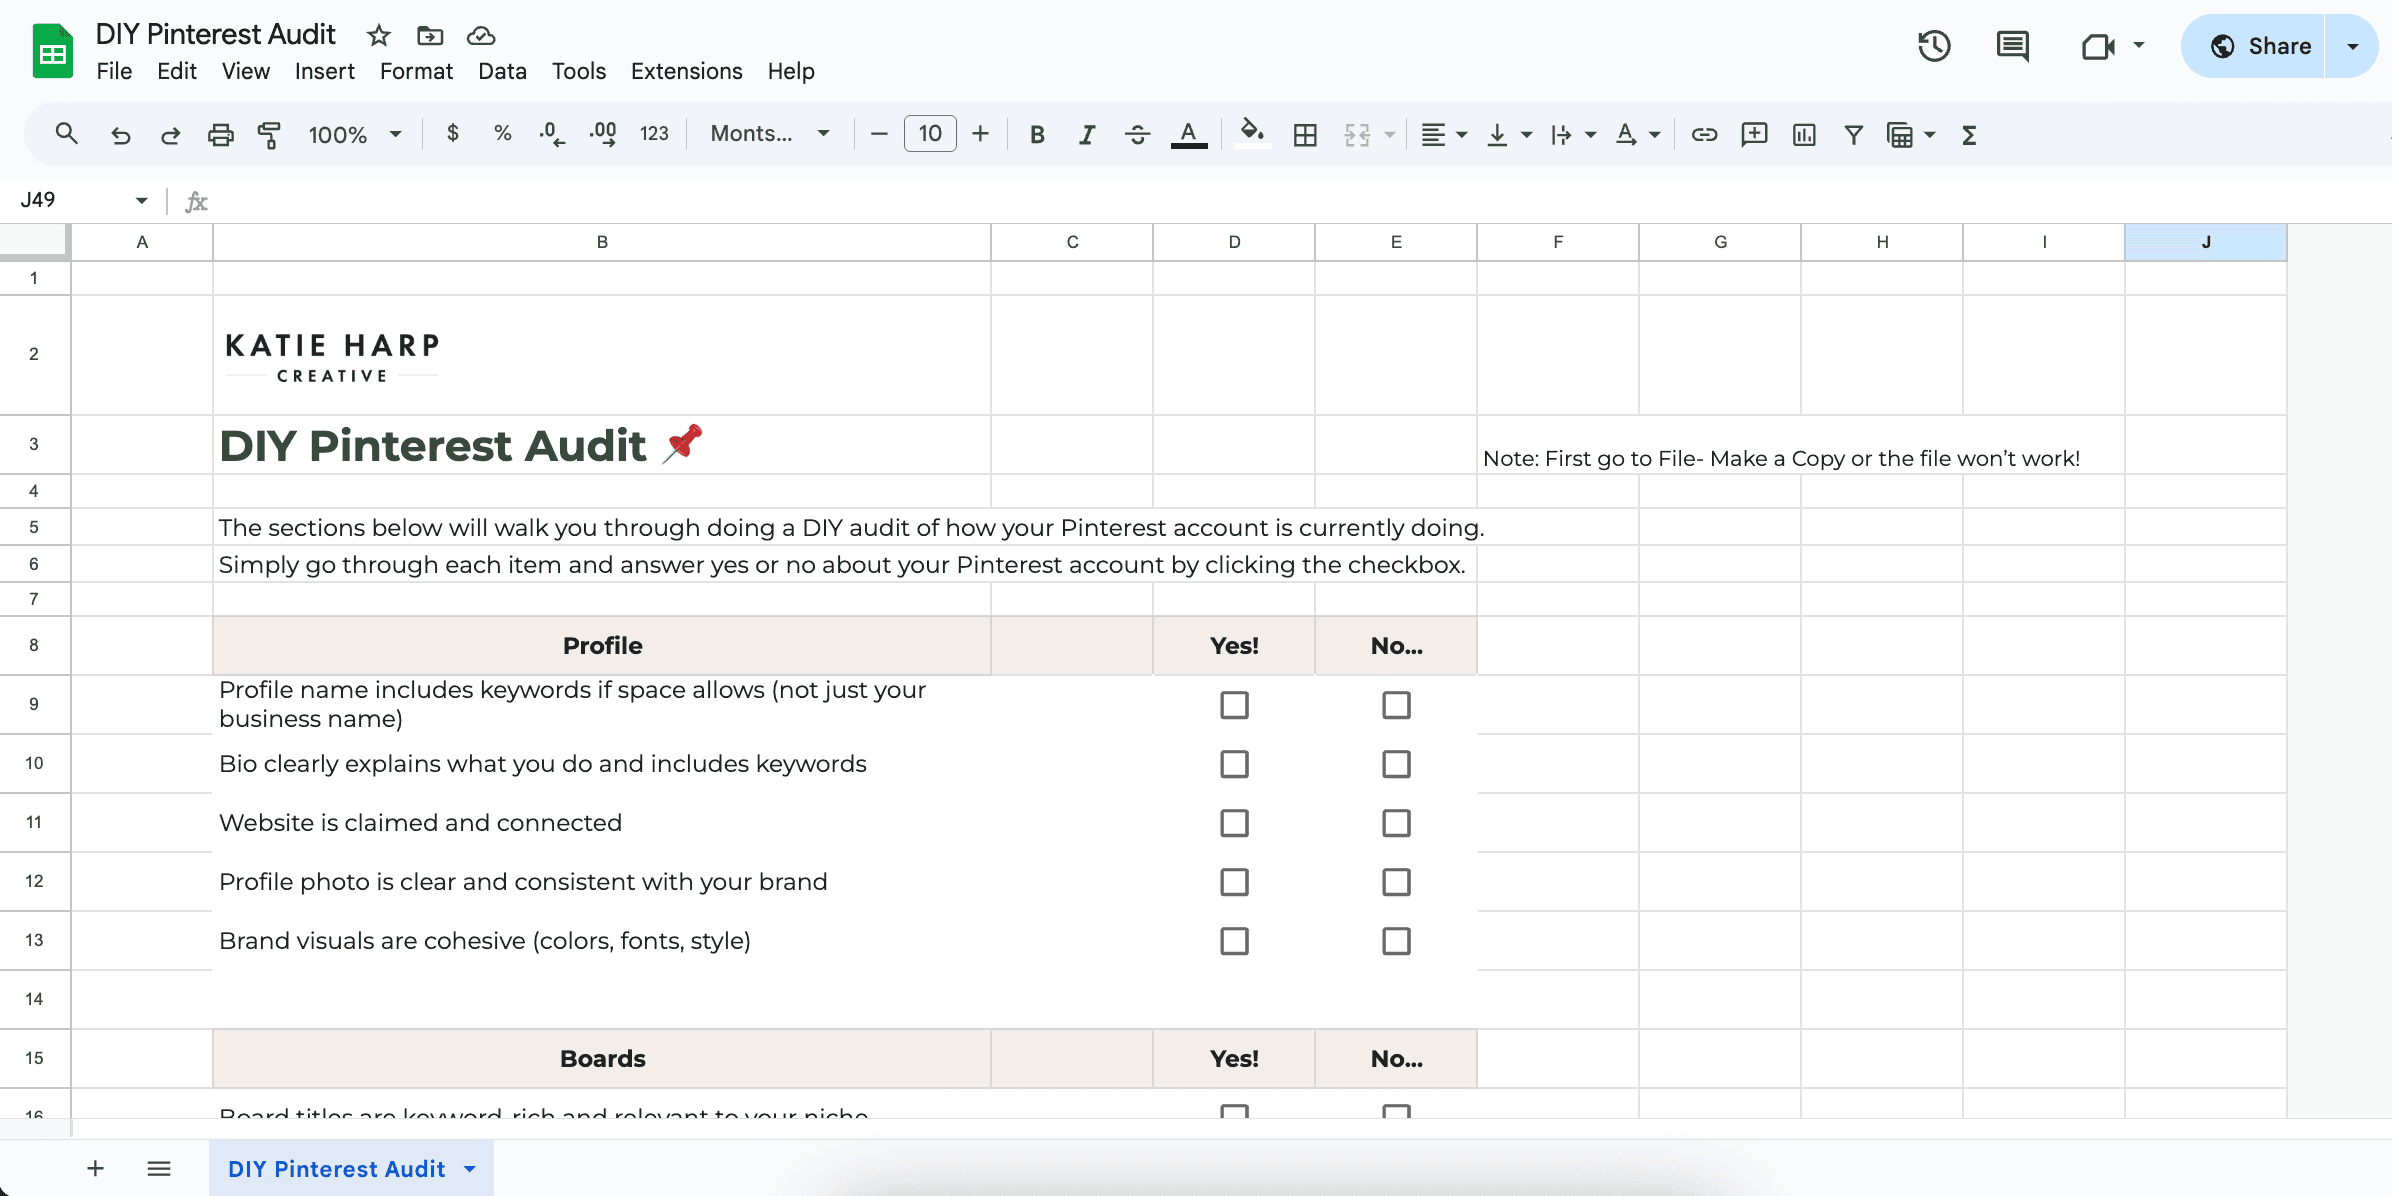Open the borders menu icon
Viewport: 2392px width, 1196px height.
[x=1305, y=134]
